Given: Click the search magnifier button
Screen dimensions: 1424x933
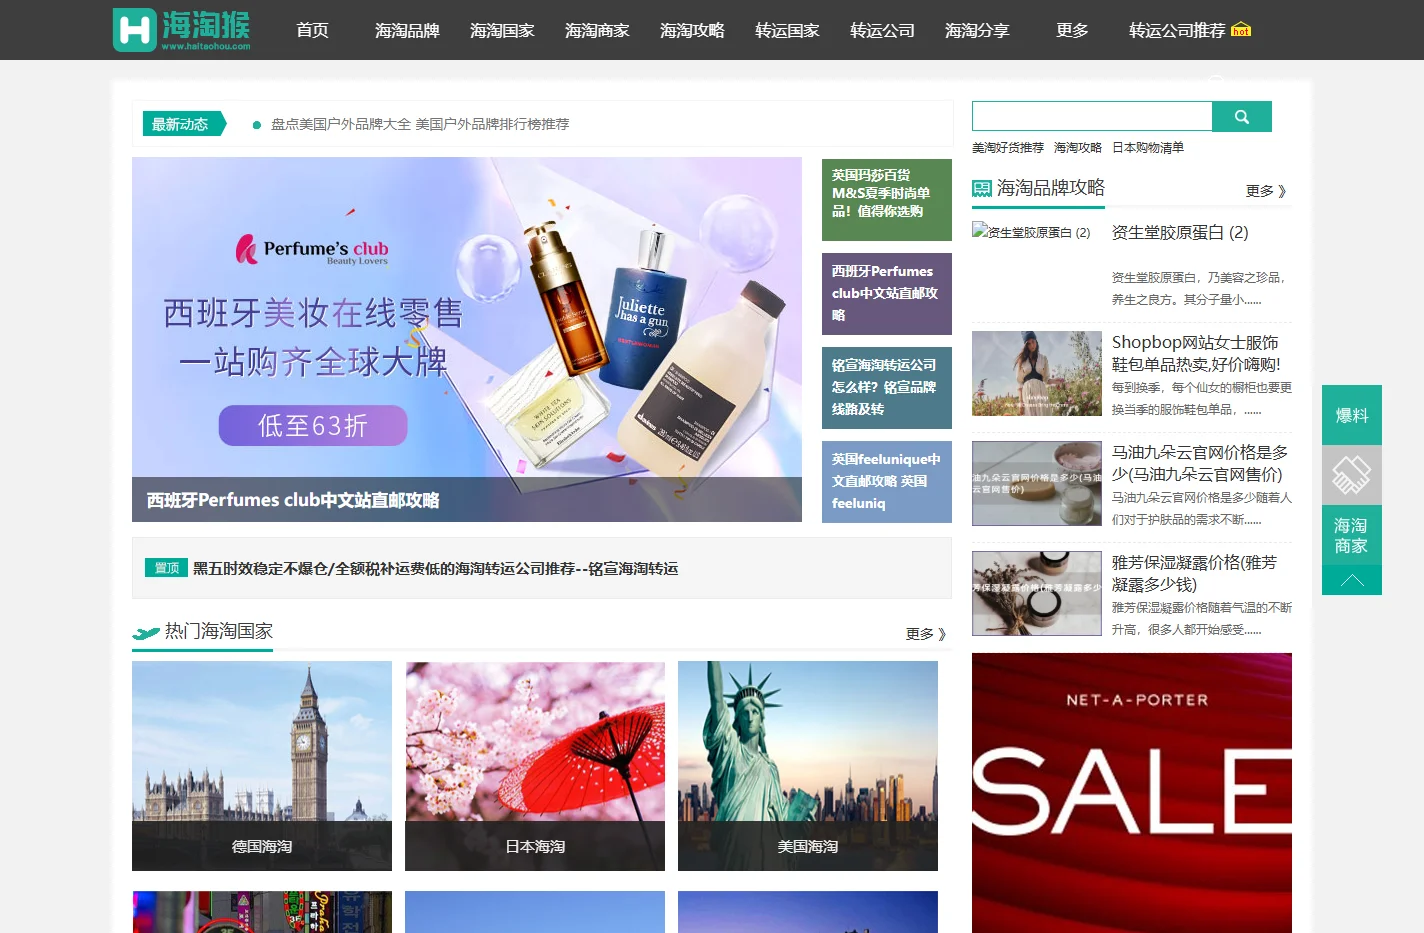Looking at the screenshot, I should click(x=1242, y=116).
